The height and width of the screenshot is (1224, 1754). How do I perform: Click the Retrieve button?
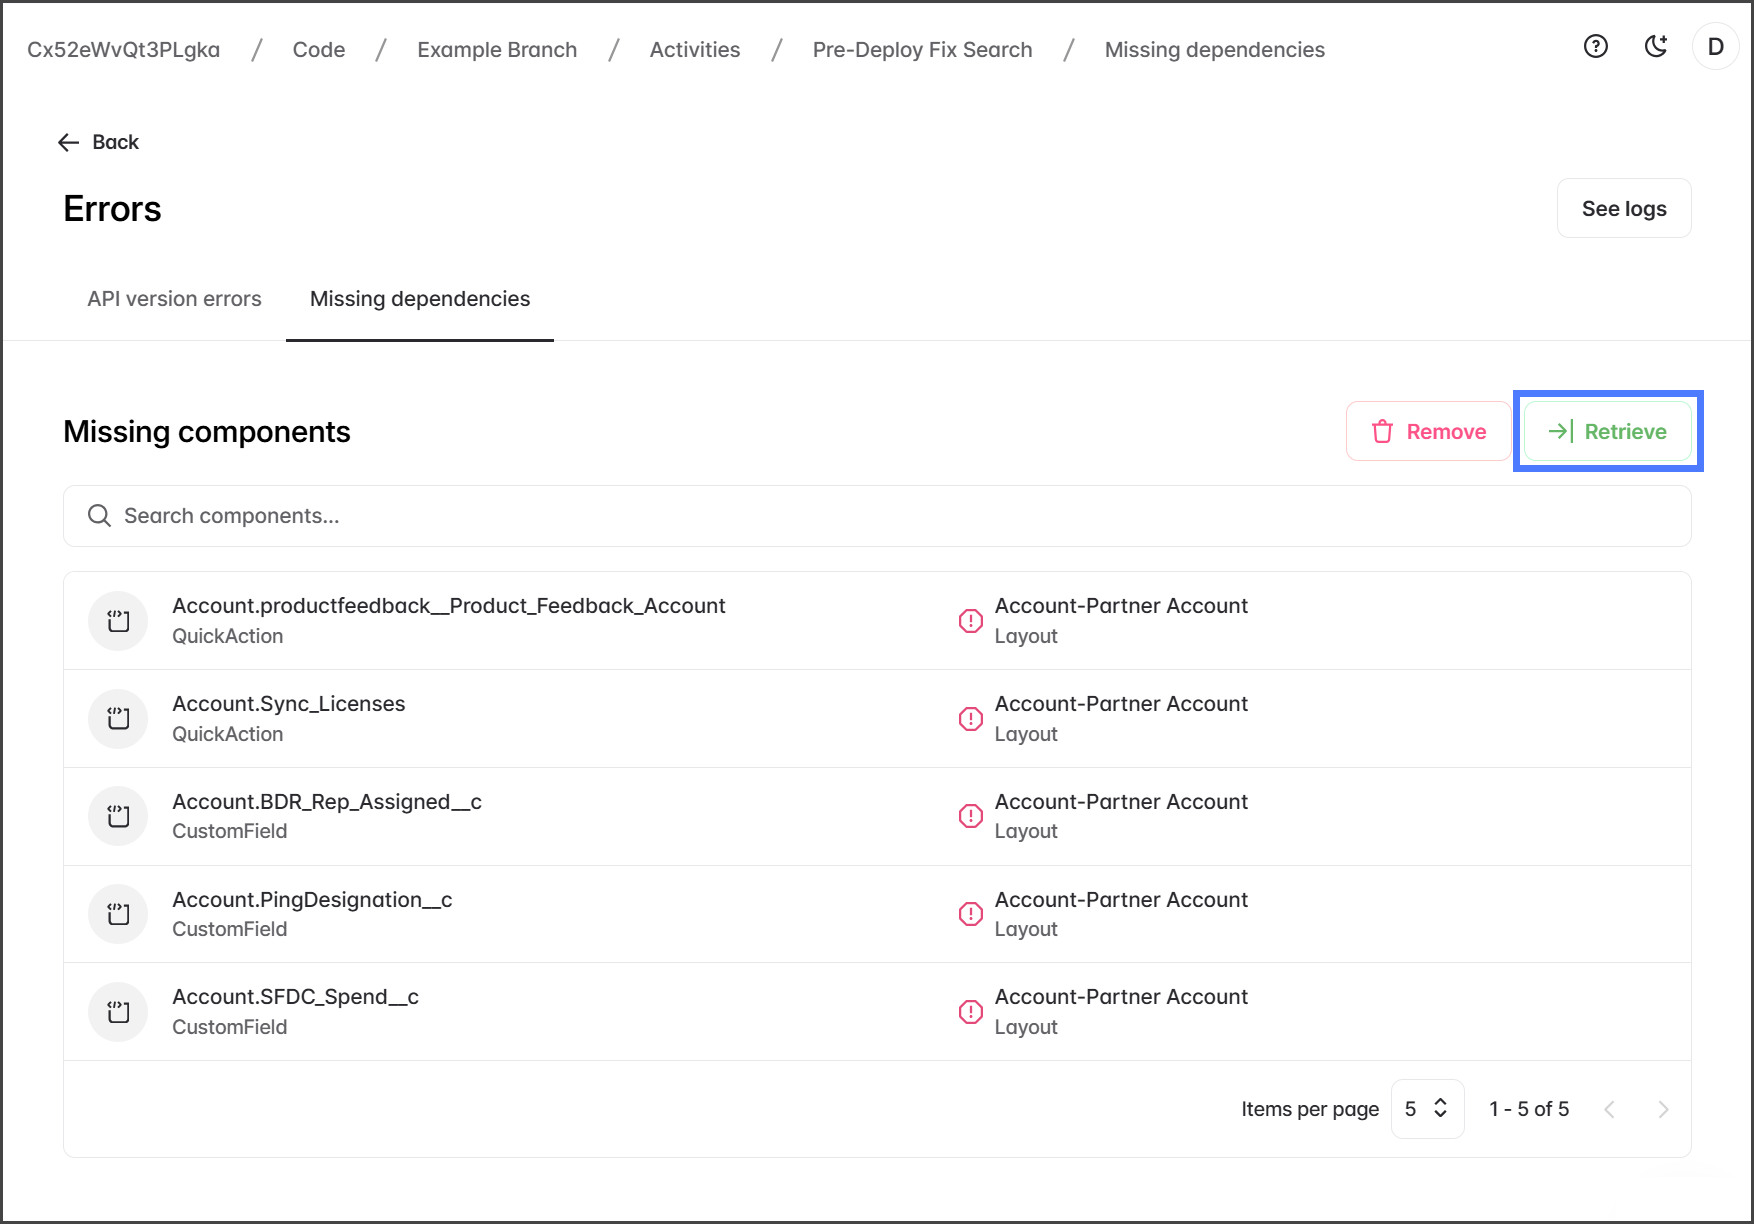(x=1607, y=431)
